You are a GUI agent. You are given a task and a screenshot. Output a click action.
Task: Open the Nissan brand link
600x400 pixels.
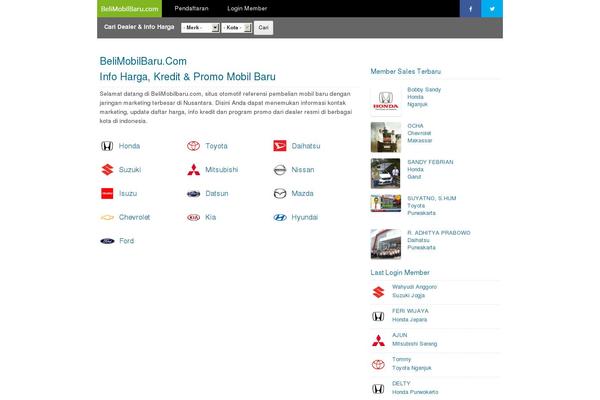coord(303,170)
